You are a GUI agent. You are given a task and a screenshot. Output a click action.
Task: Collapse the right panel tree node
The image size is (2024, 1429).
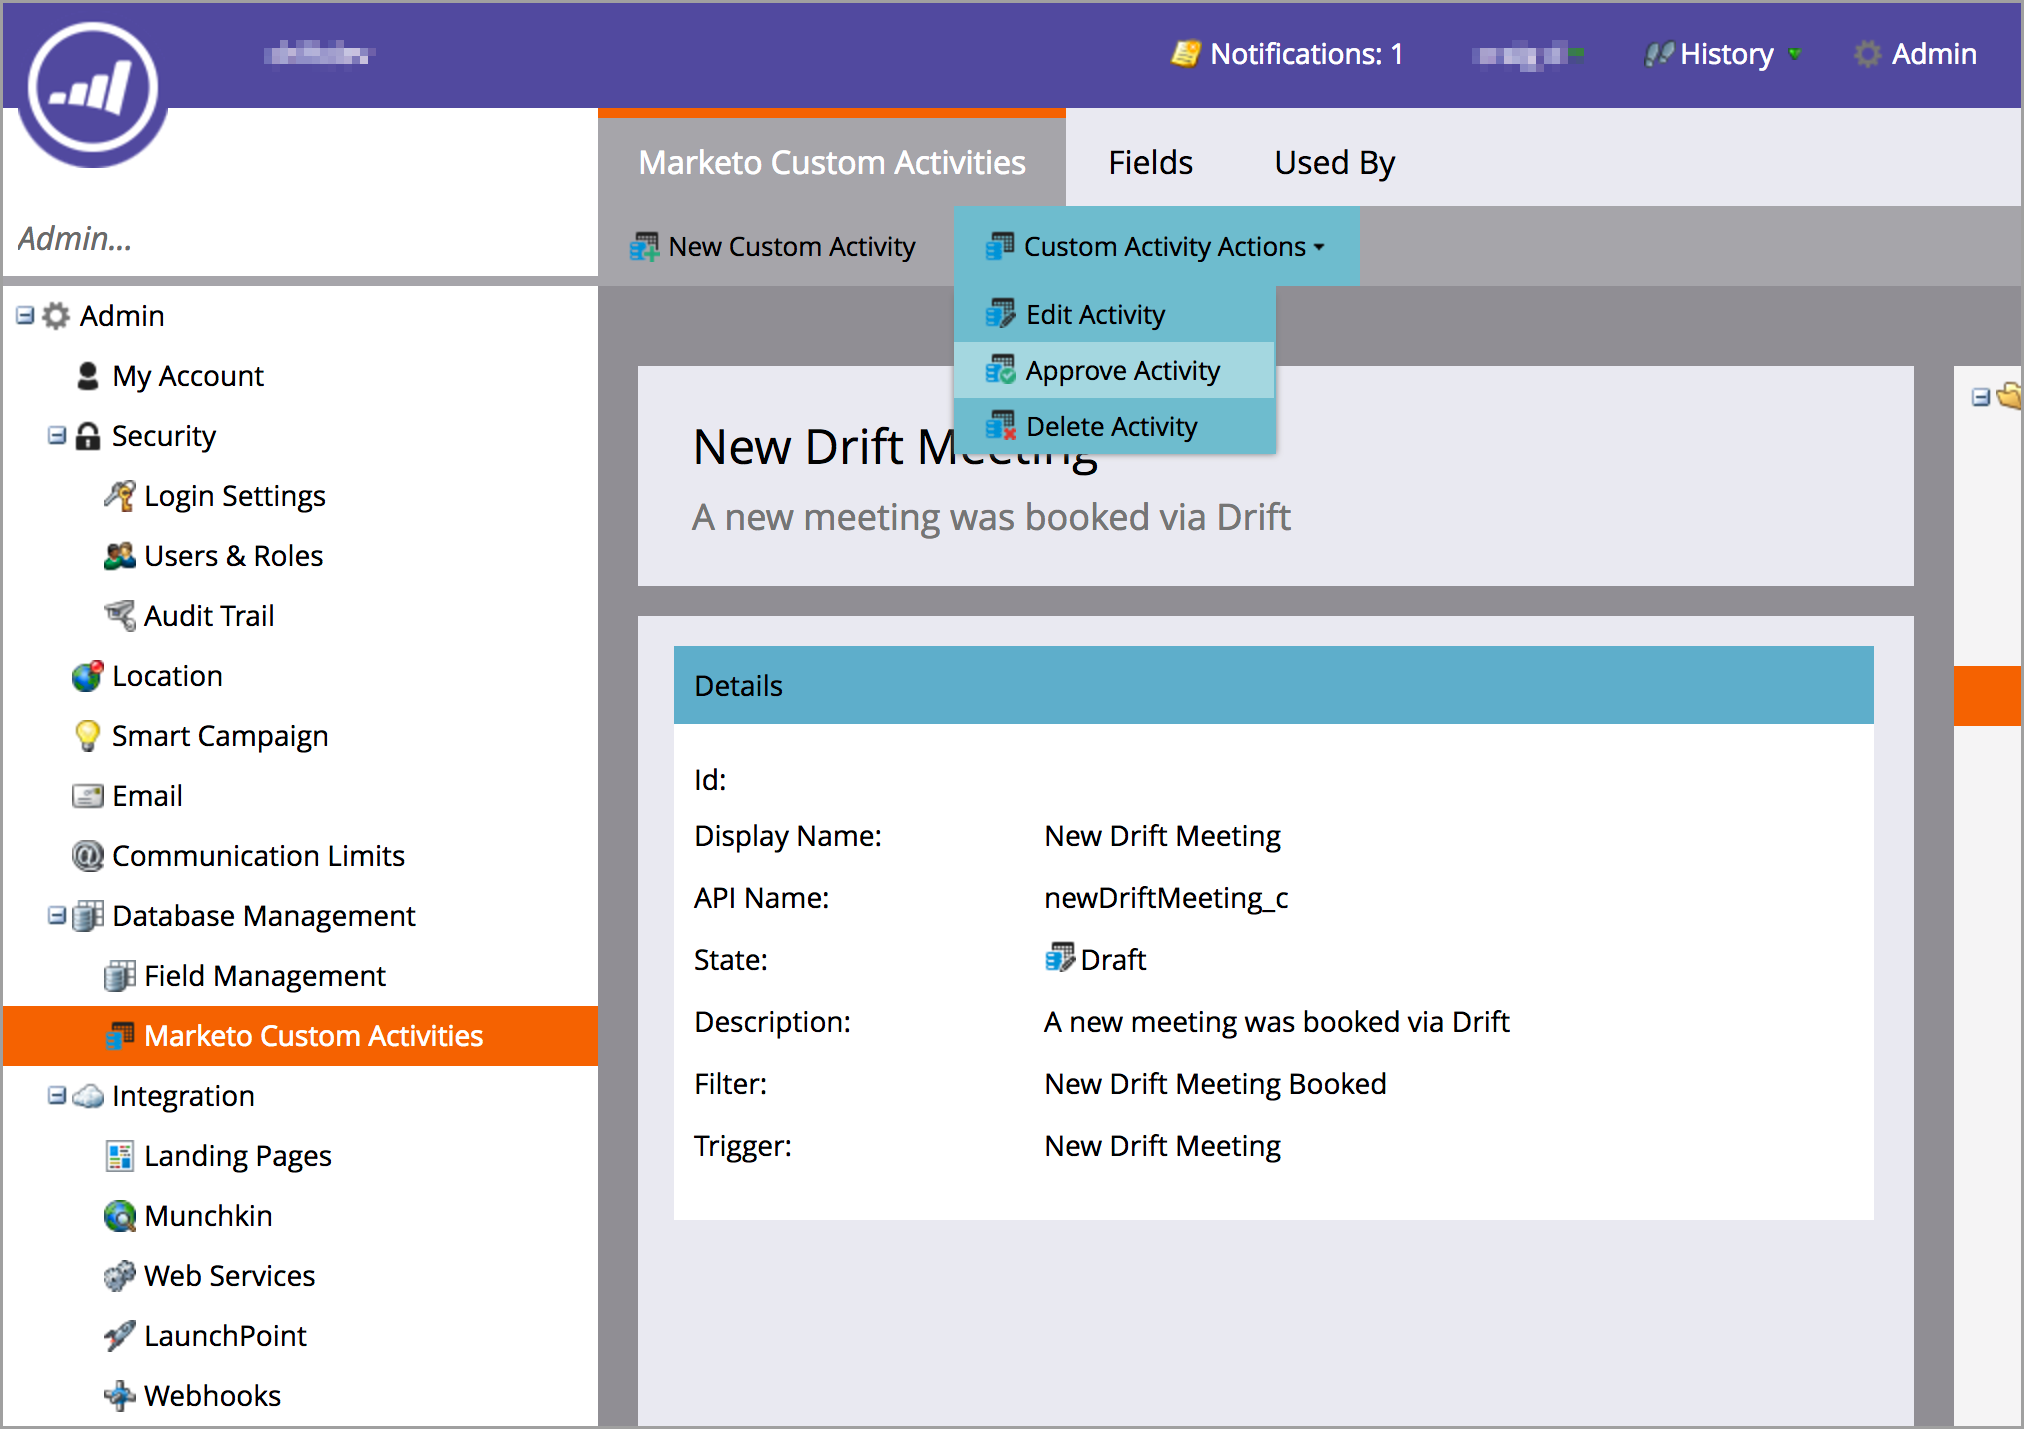click(x=1980, y=397)
